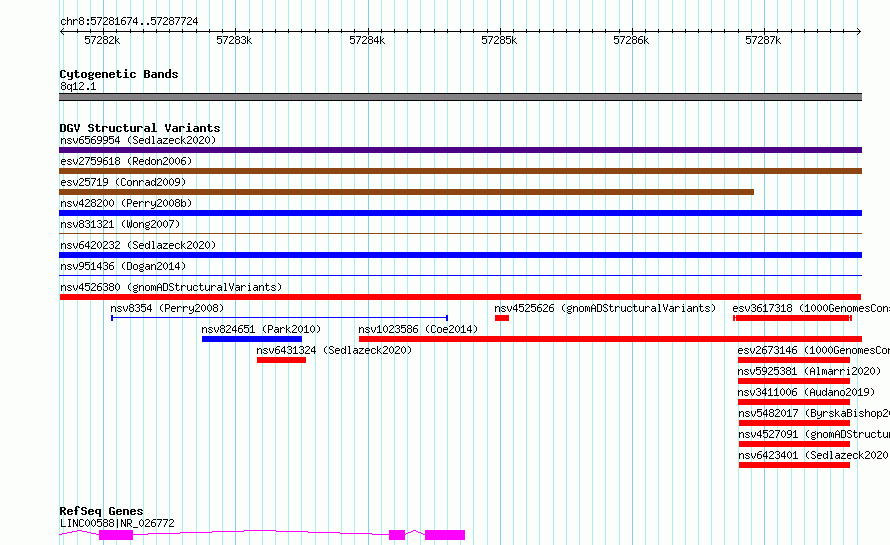
Task: Click the DGV Structural Variants track title
Action: point(140,128)
